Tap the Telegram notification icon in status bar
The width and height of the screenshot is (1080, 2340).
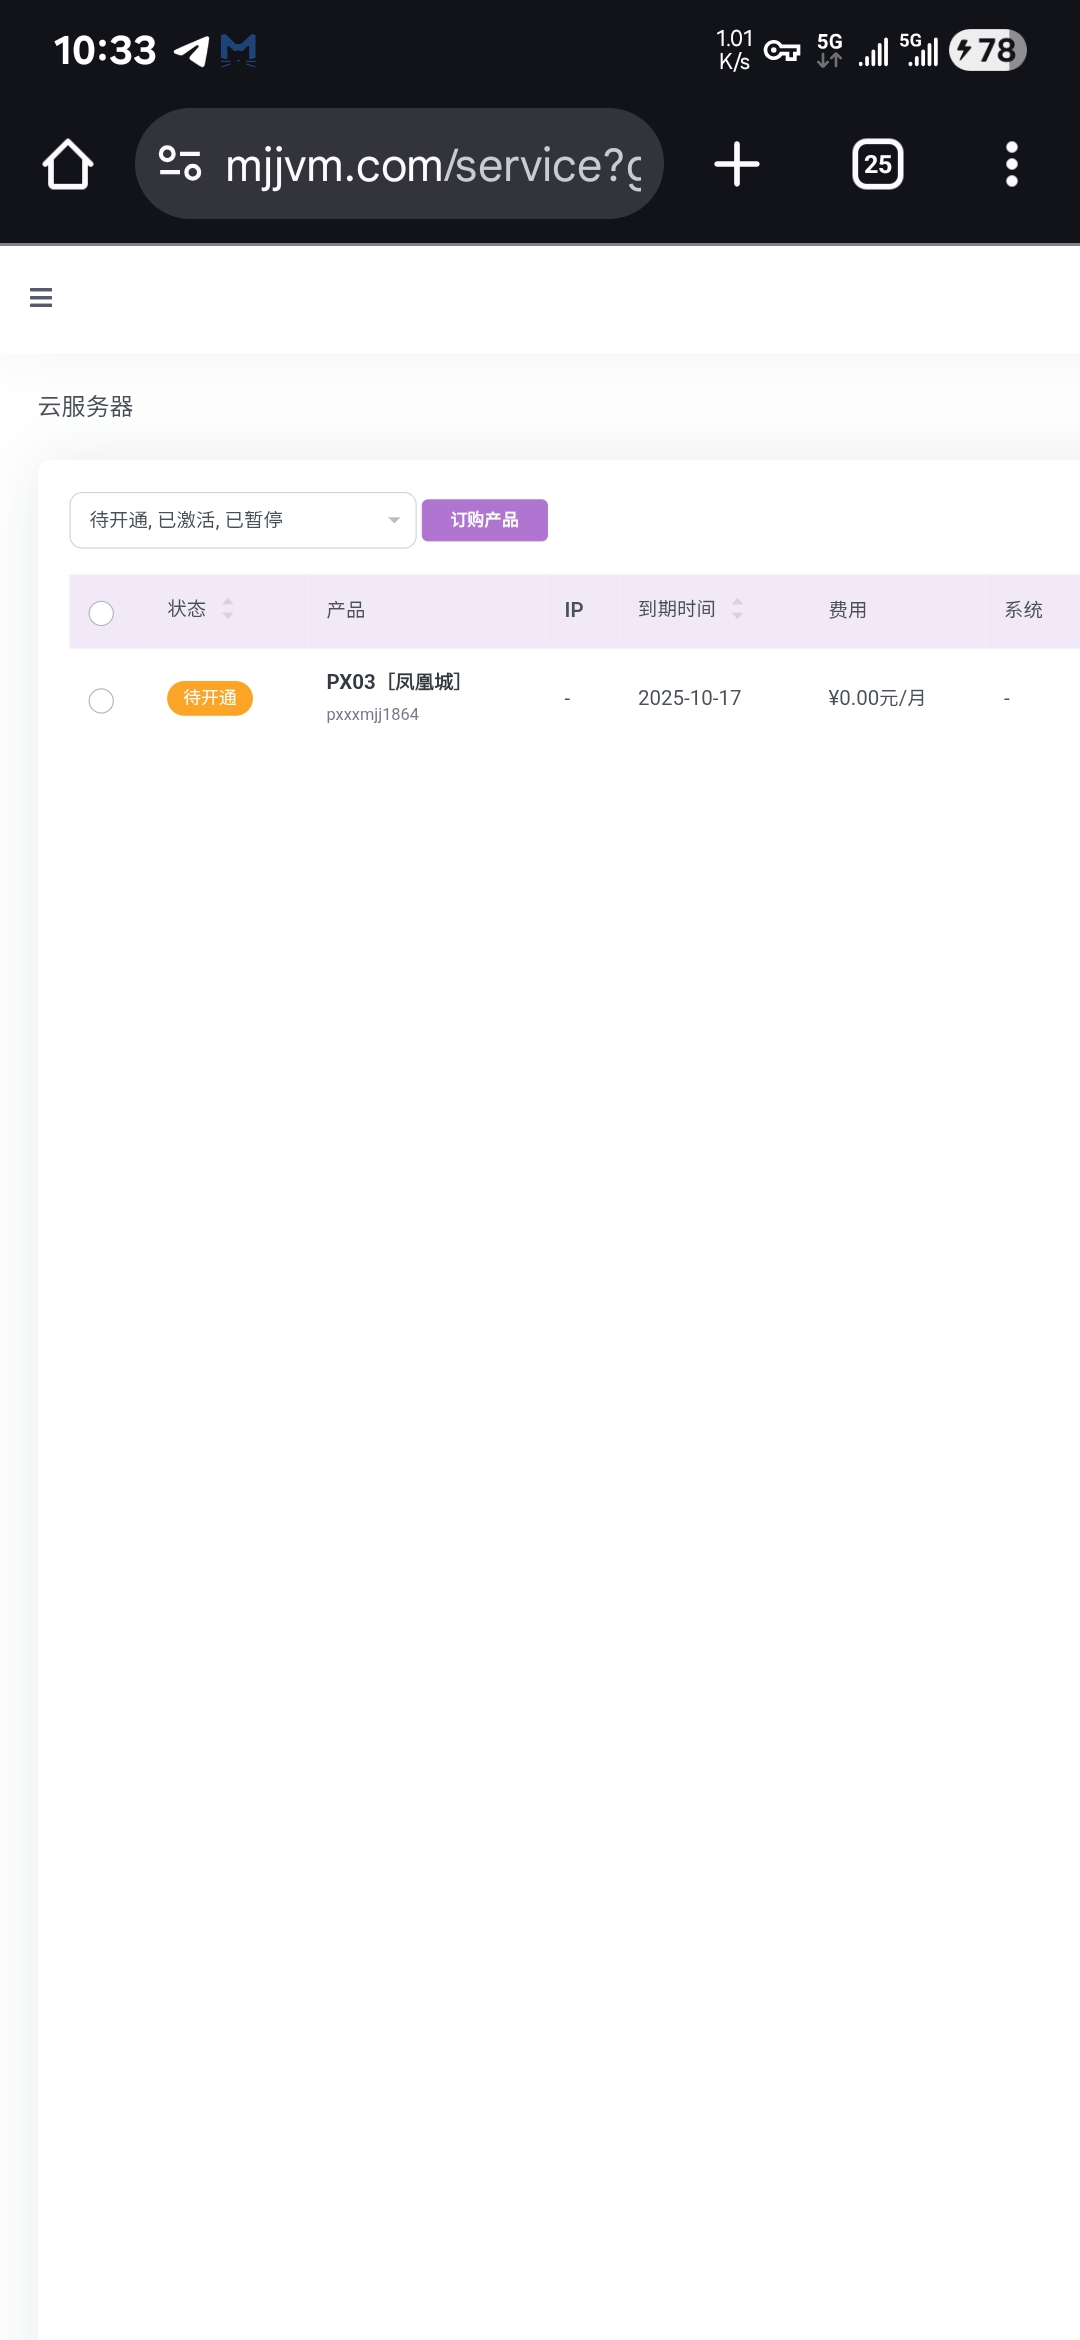[x=191, y=50]
